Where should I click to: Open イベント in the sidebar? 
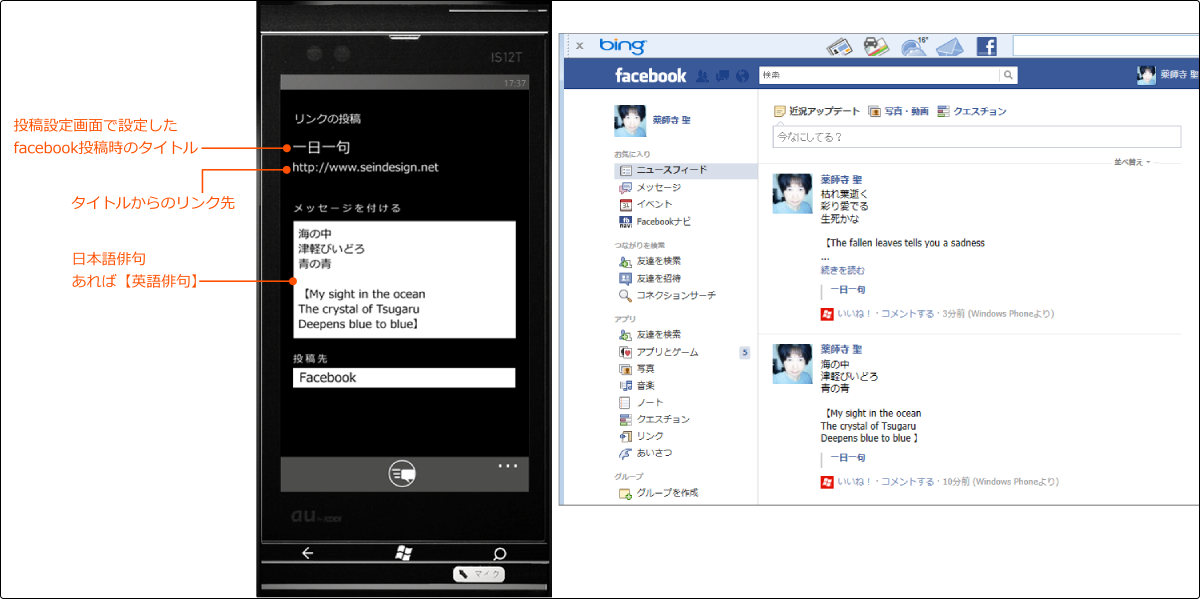[646, 204]
